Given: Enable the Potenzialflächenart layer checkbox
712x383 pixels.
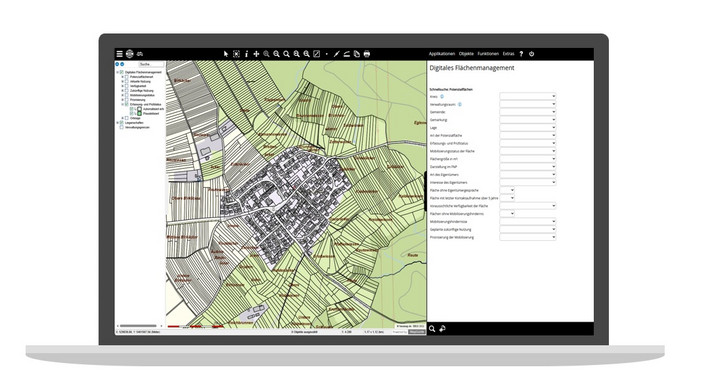Looking at the screenshot, I should click(127, 77).
